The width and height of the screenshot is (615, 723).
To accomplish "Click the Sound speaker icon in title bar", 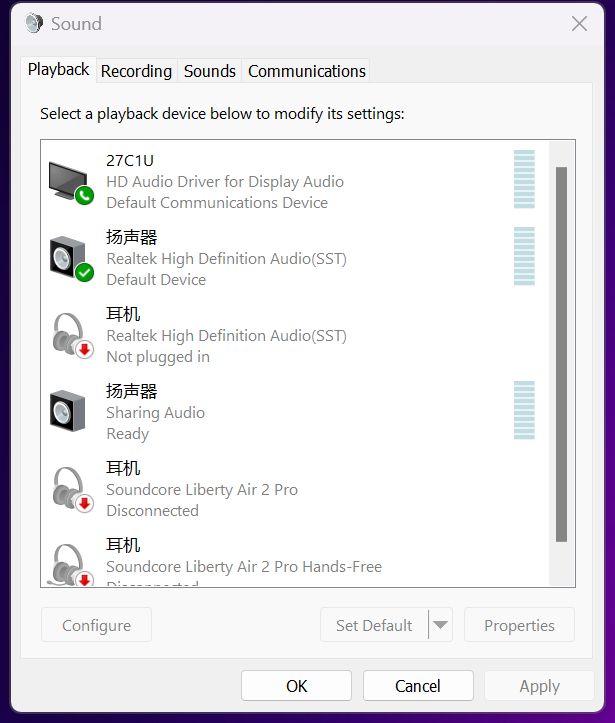I will click(34, 23).
